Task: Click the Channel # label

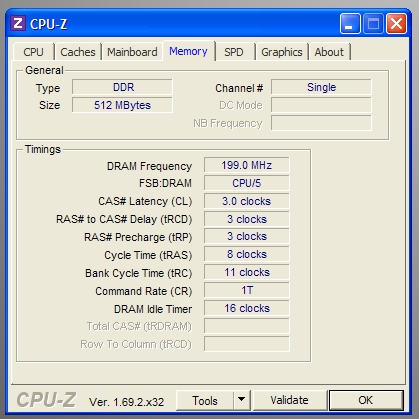Action: coord(239,88)
